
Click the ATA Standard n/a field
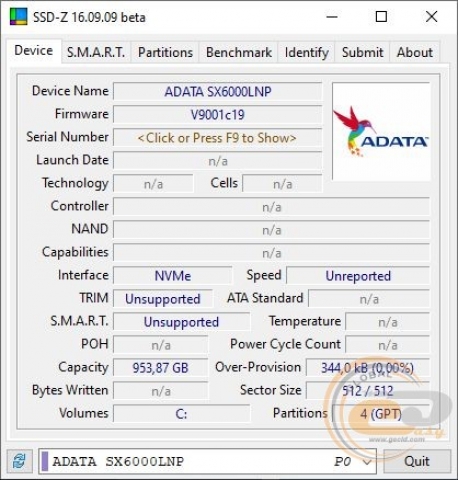click(x=369, y=299)
